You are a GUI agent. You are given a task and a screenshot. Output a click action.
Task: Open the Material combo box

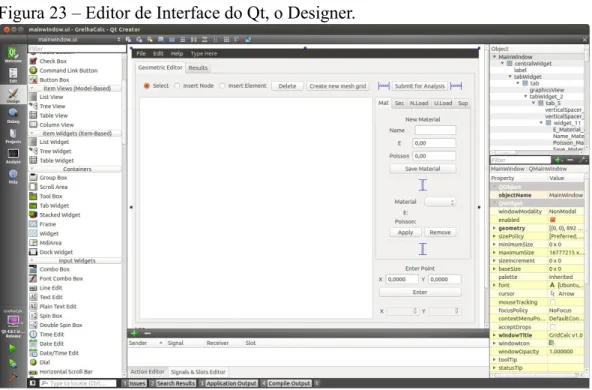[440, 202]
